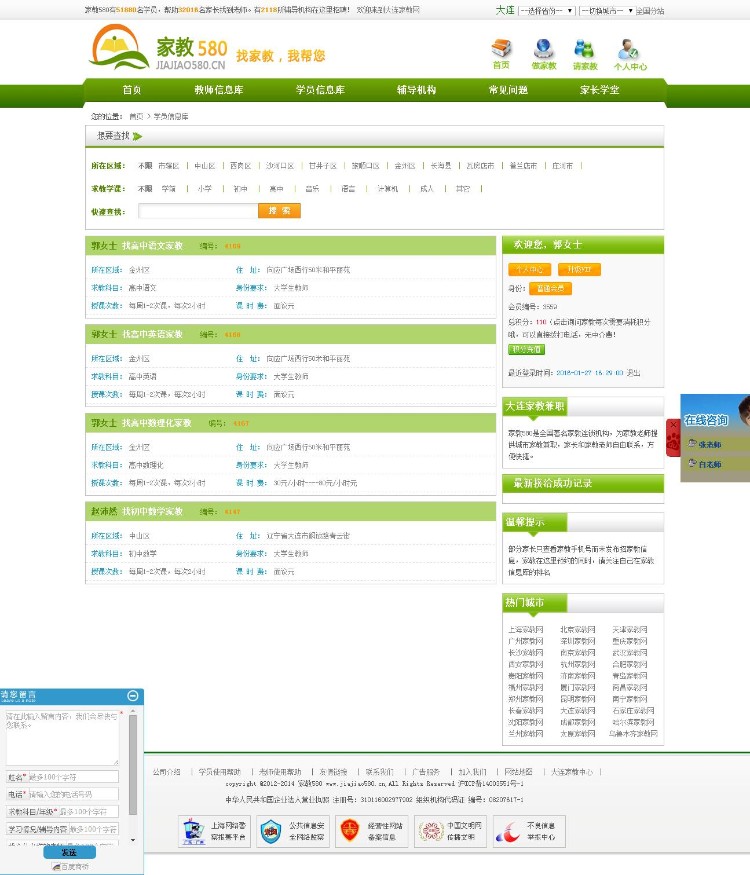Image resolution: width=750 pixels, height=875 pixels.
Task: Filter region by 庄河市
Action: pos(562,166)
